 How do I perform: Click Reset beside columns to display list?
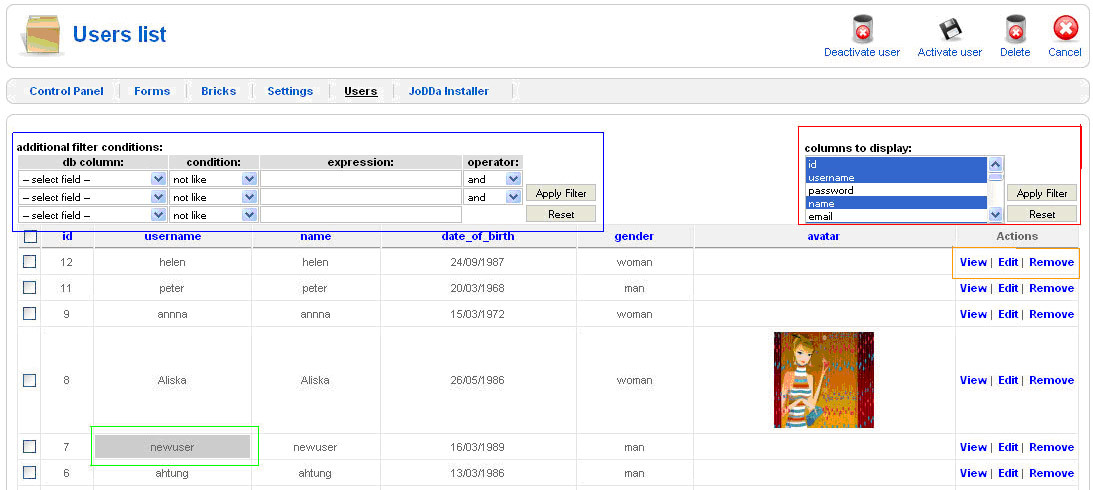(x=1041, y=214)
